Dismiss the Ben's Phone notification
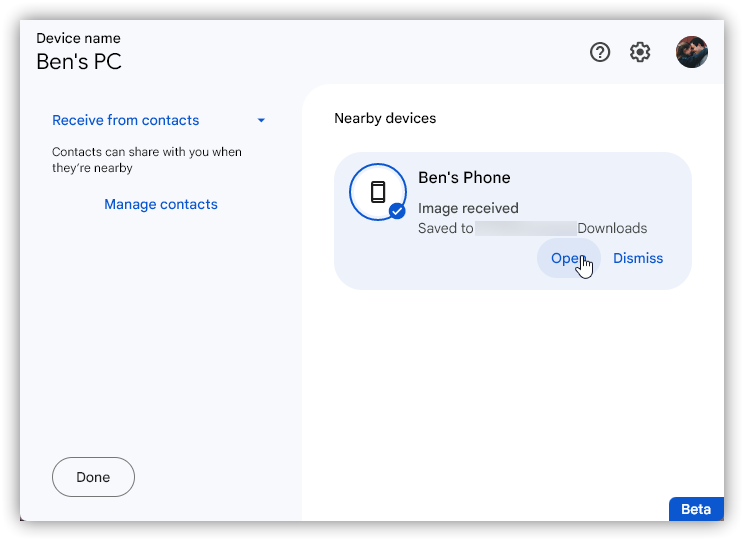This screenshot has width=744, height=541. click(x=638, y=258)
